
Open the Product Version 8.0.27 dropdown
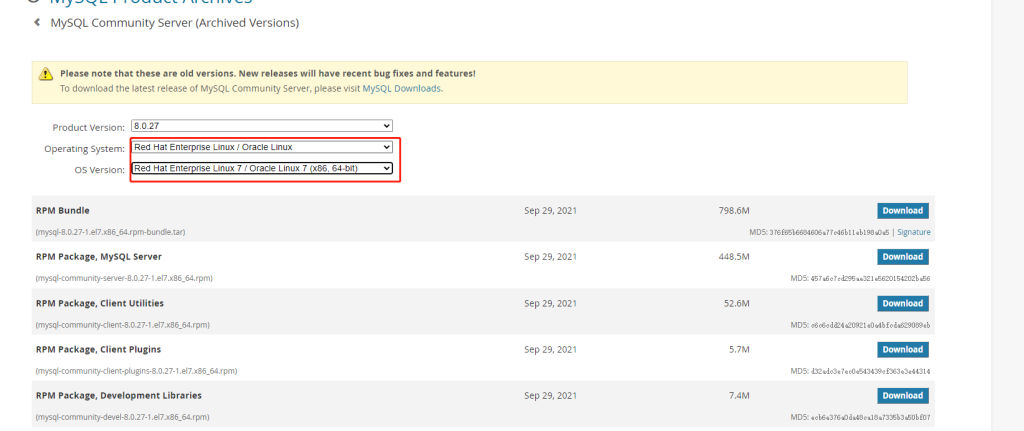pyautogui.click(x=261, y=126)
